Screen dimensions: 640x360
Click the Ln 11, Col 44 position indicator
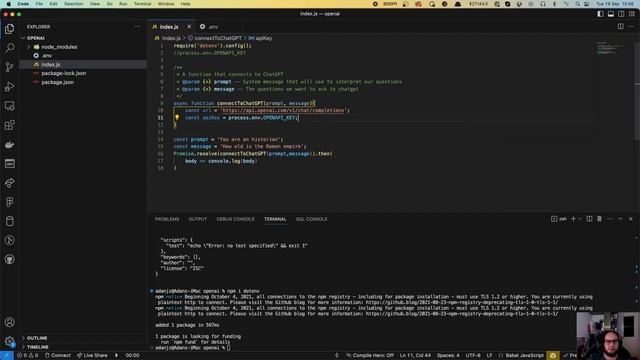415,356
